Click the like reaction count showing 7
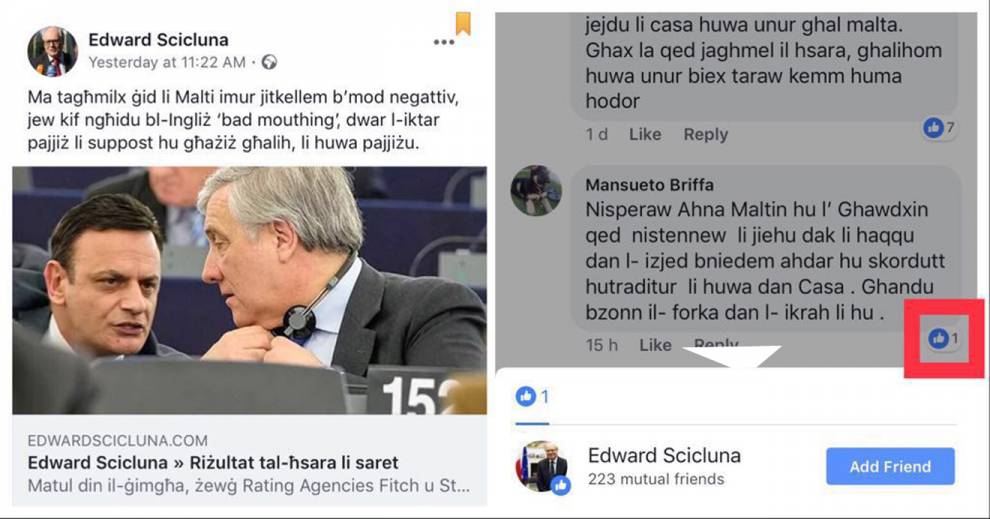This screenshot has height=519, width=990. pyautogui.click(x=939, y=128)
